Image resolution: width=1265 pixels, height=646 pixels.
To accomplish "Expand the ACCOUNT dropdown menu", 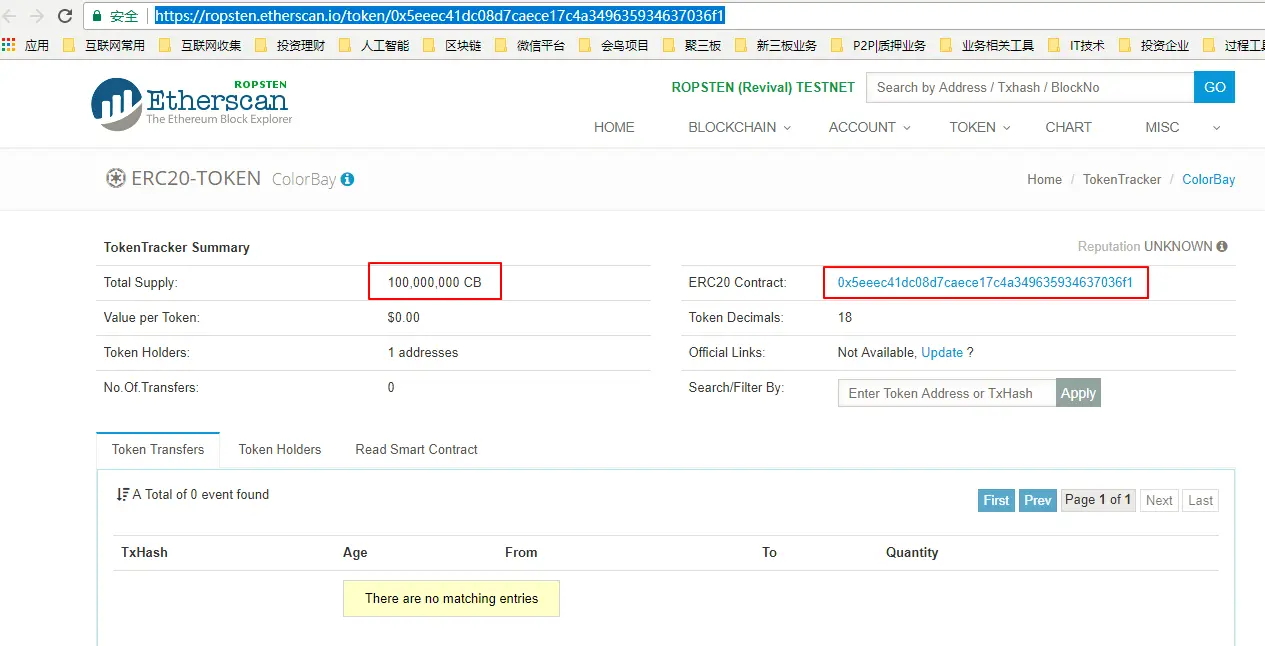I will click(x=869, y=127).
